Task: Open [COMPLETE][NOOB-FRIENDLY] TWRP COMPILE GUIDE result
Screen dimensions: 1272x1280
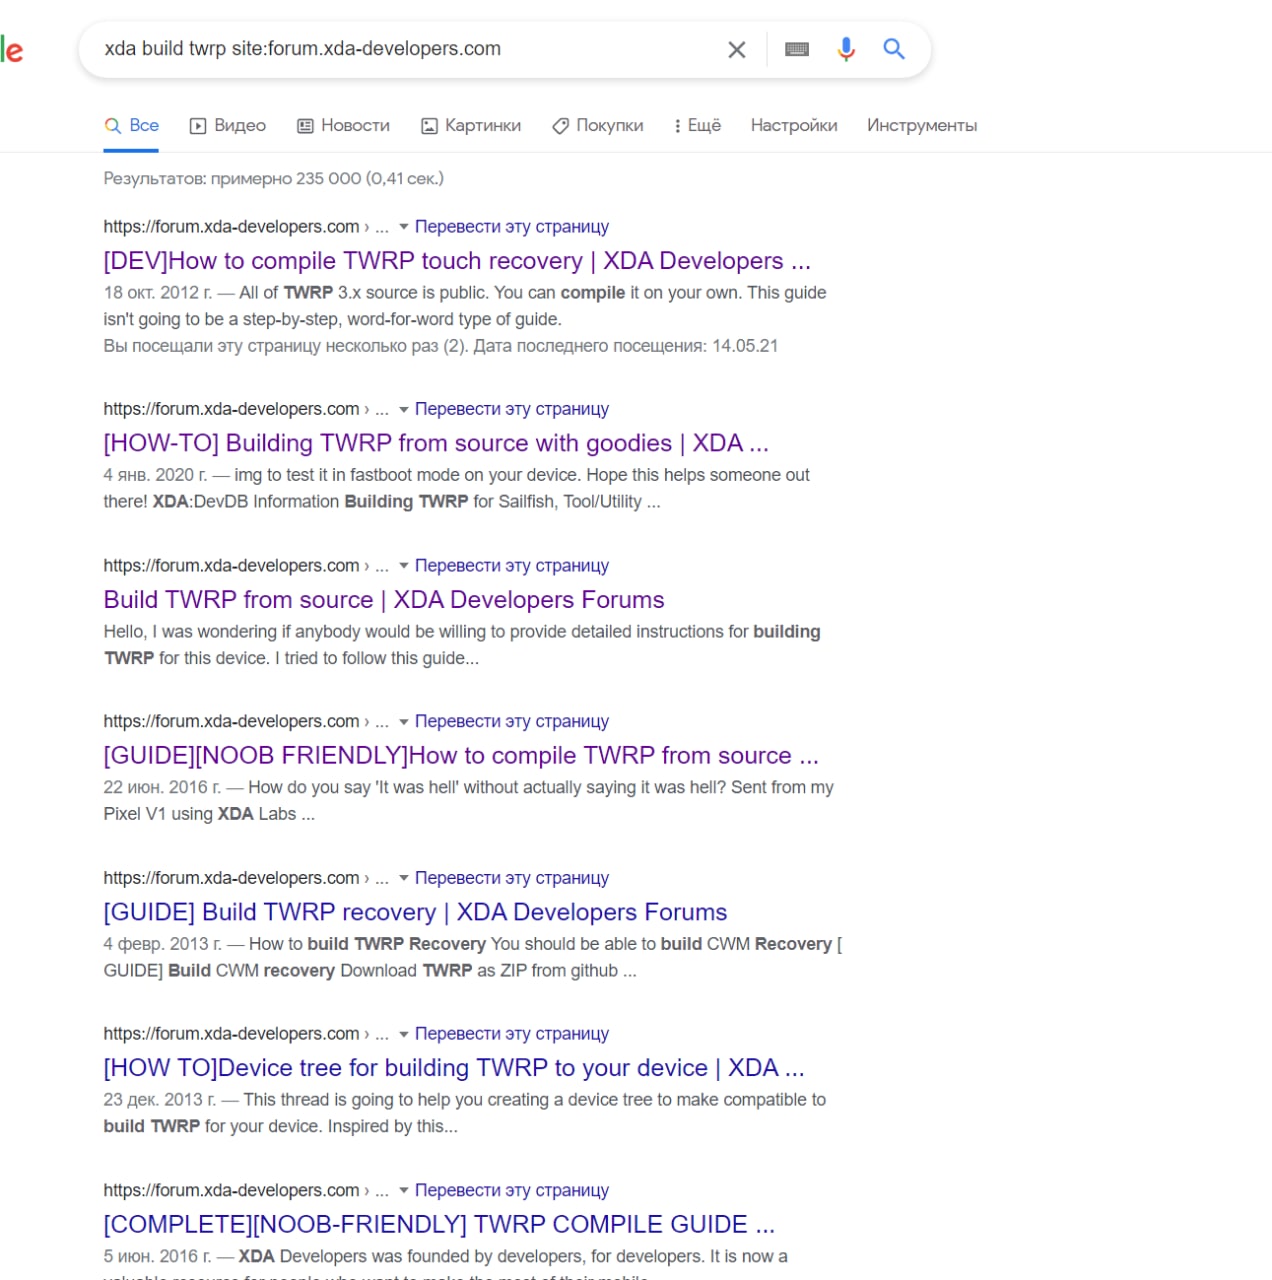Action: (439, 1224)
